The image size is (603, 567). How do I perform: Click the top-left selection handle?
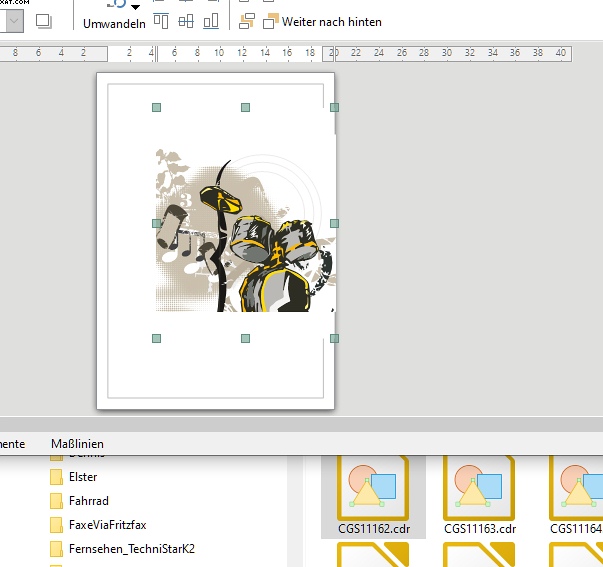pos(156,107)
